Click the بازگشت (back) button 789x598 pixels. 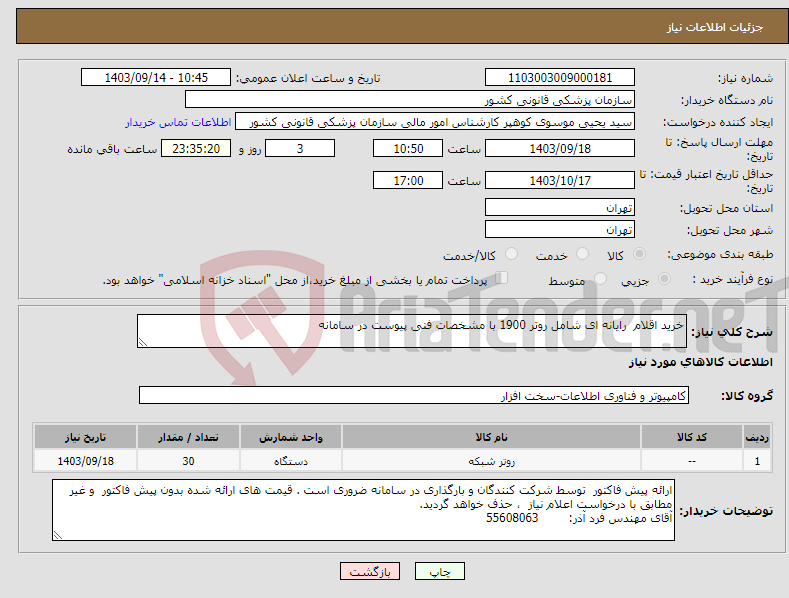(x=370, y=571)
